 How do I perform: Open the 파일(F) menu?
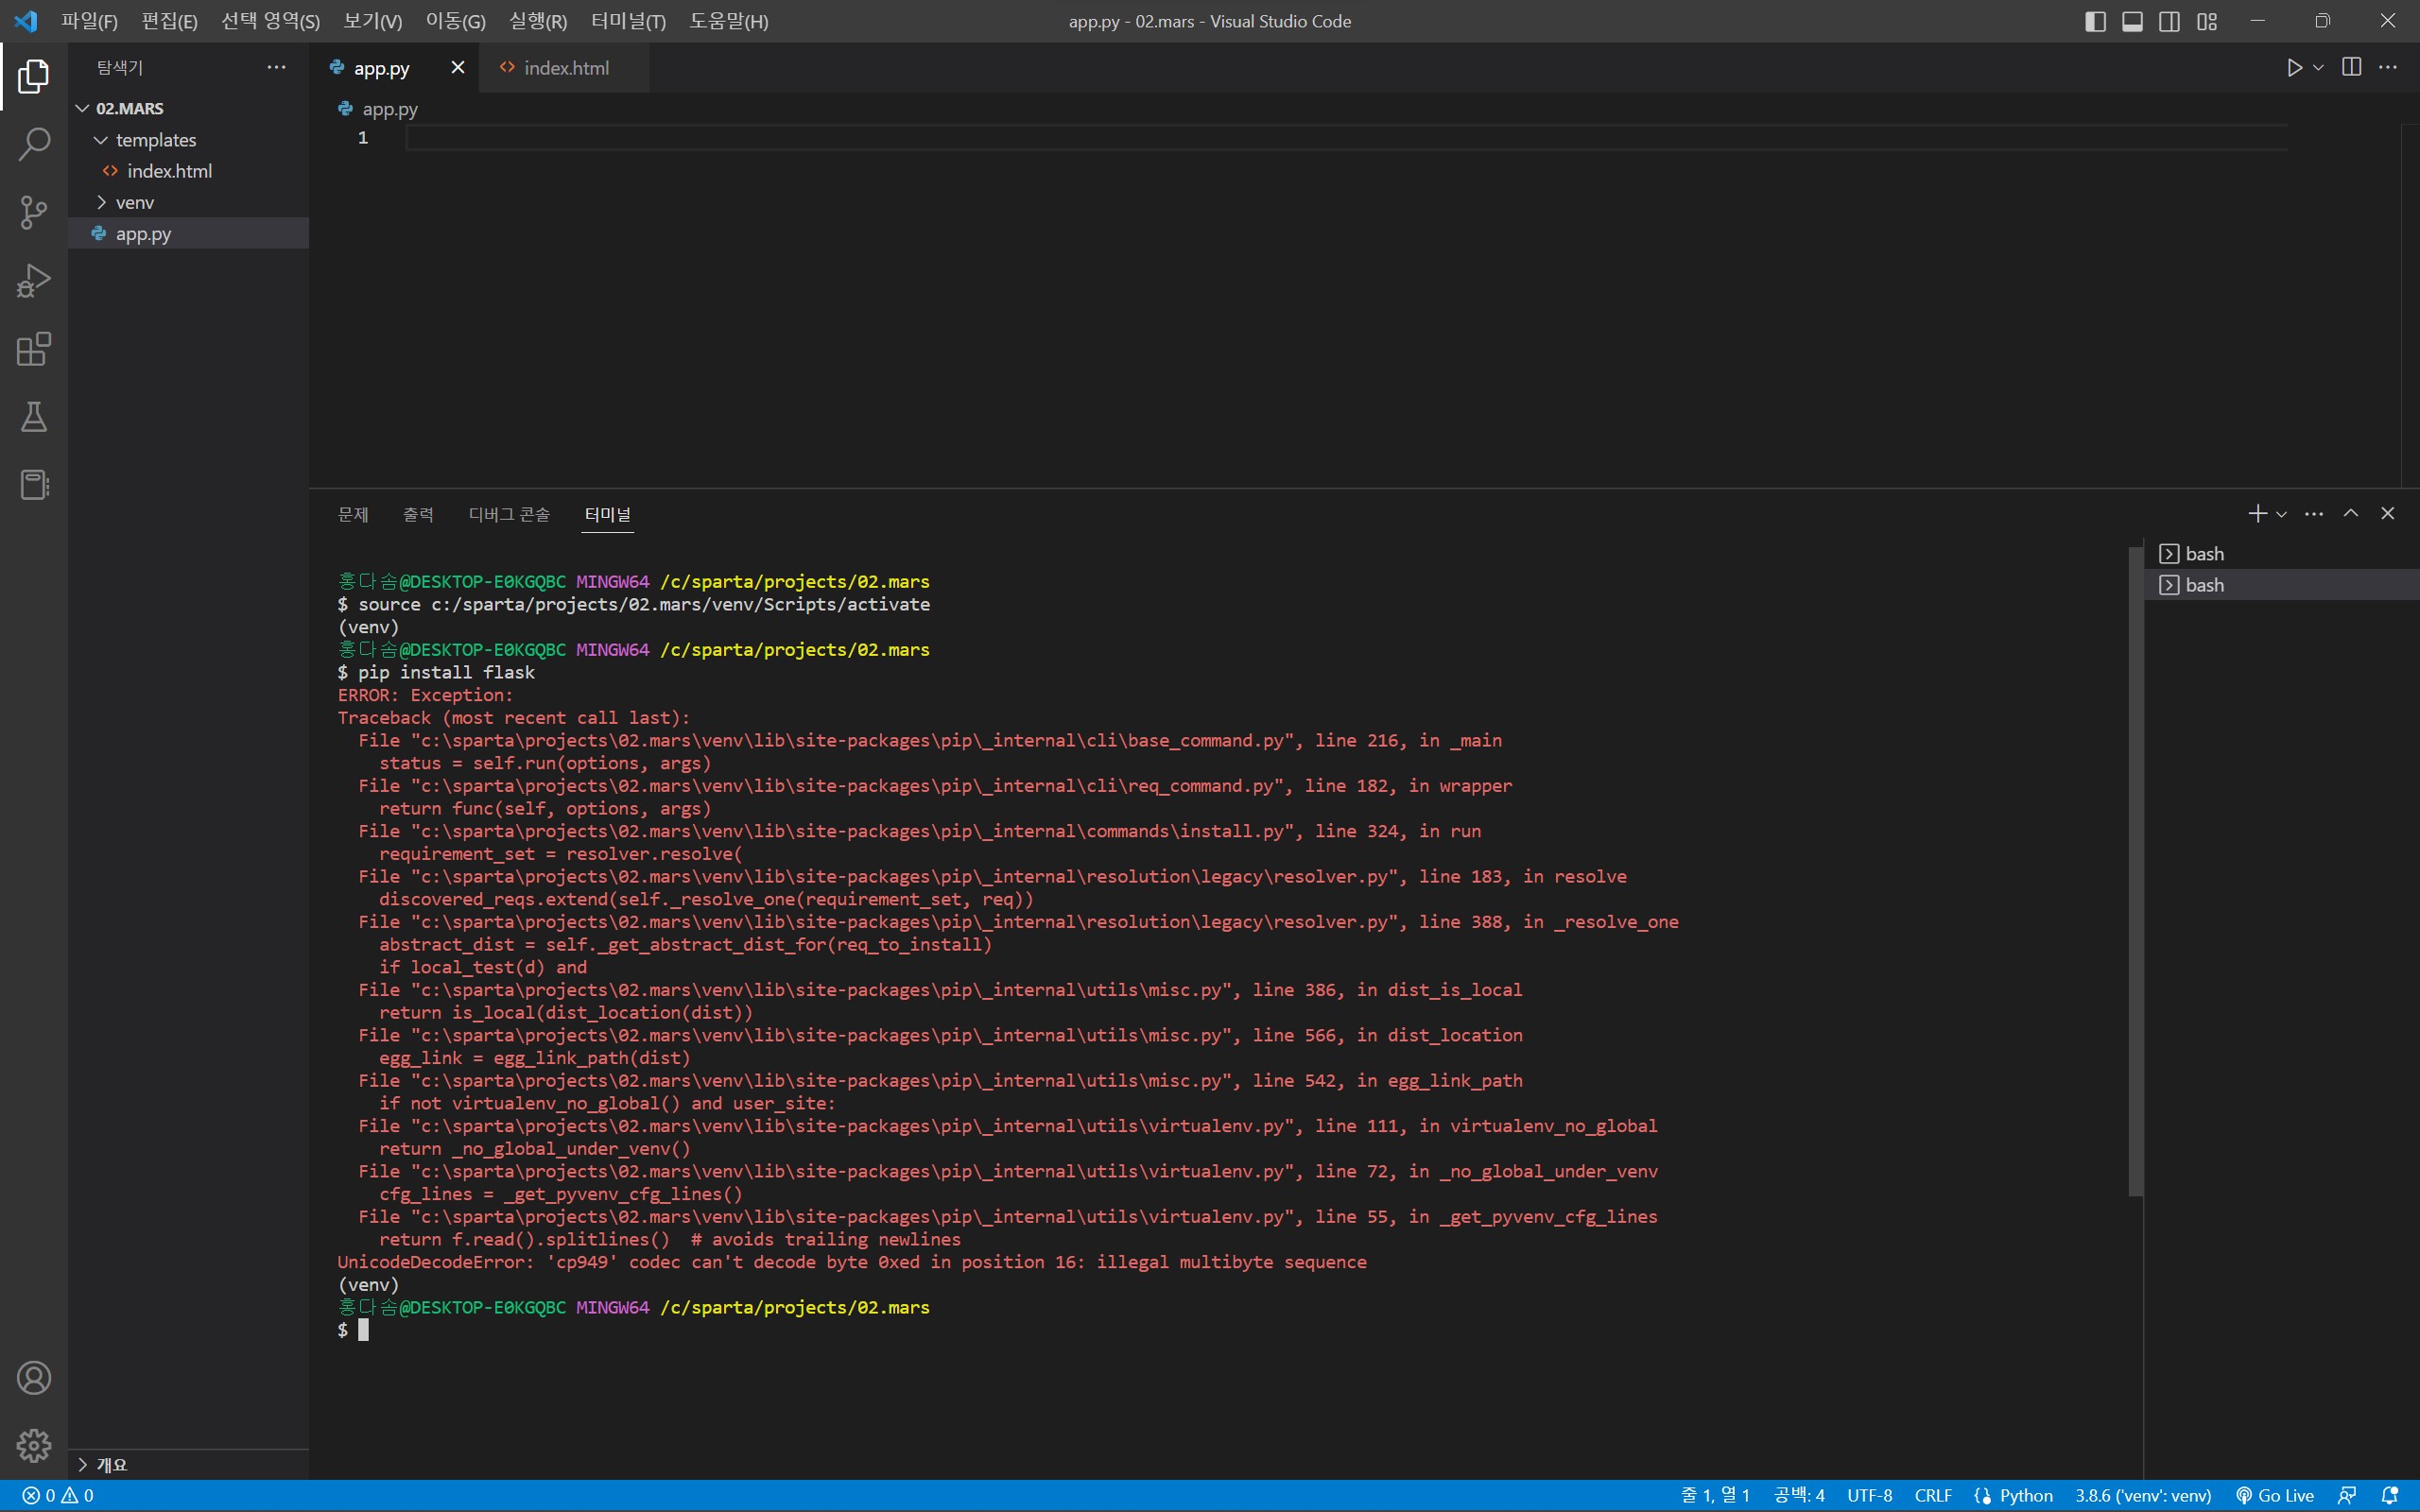(89, 21)
